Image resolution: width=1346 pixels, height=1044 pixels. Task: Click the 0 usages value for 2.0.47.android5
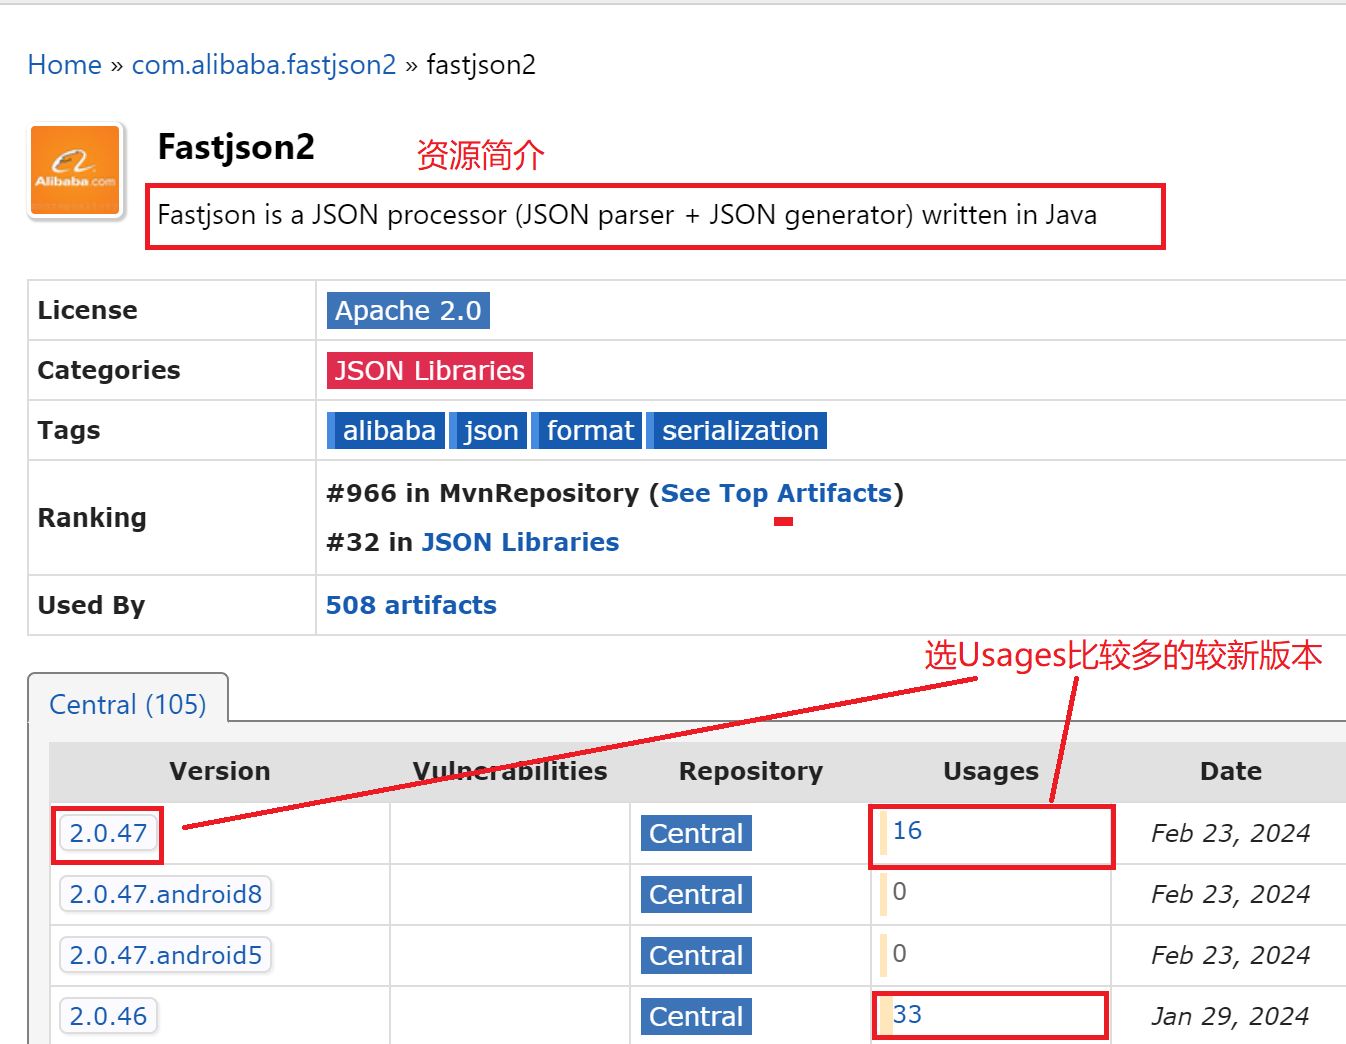pyautogui.click(x=900, y=954)
